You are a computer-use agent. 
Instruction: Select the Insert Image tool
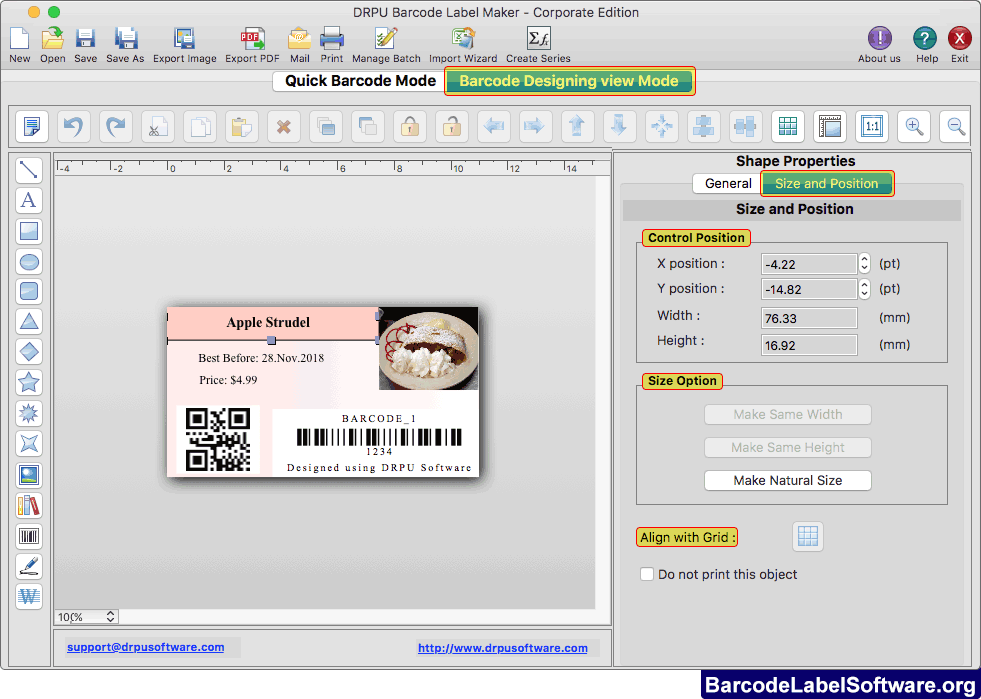pyautogui.click(x=29, y=475)
